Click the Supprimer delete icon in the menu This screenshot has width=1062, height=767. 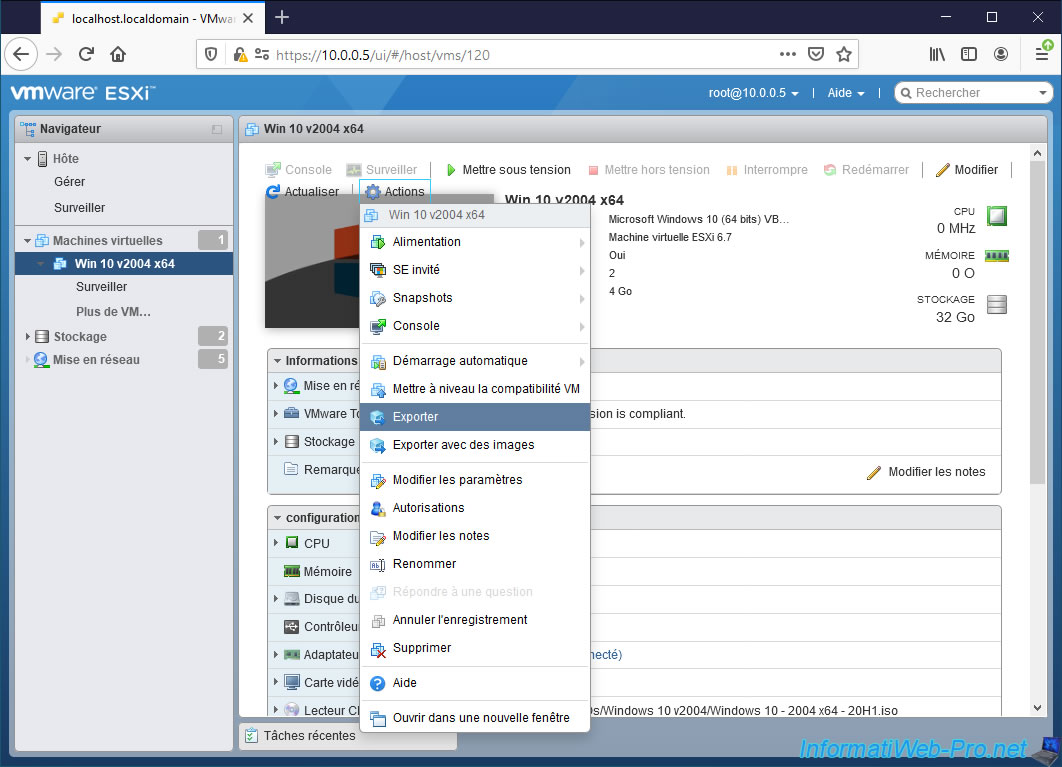pos(378,649)
